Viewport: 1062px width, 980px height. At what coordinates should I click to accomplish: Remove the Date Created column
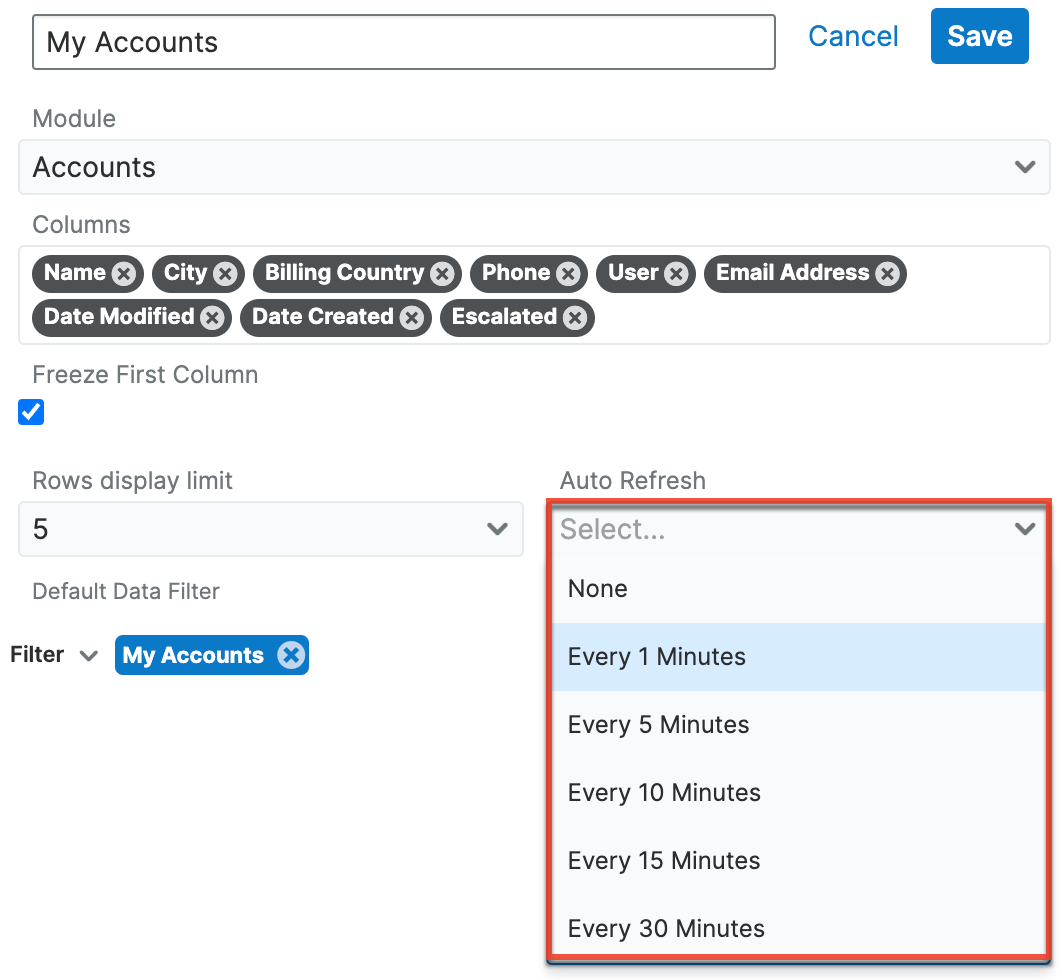click(x=411, y=318)
